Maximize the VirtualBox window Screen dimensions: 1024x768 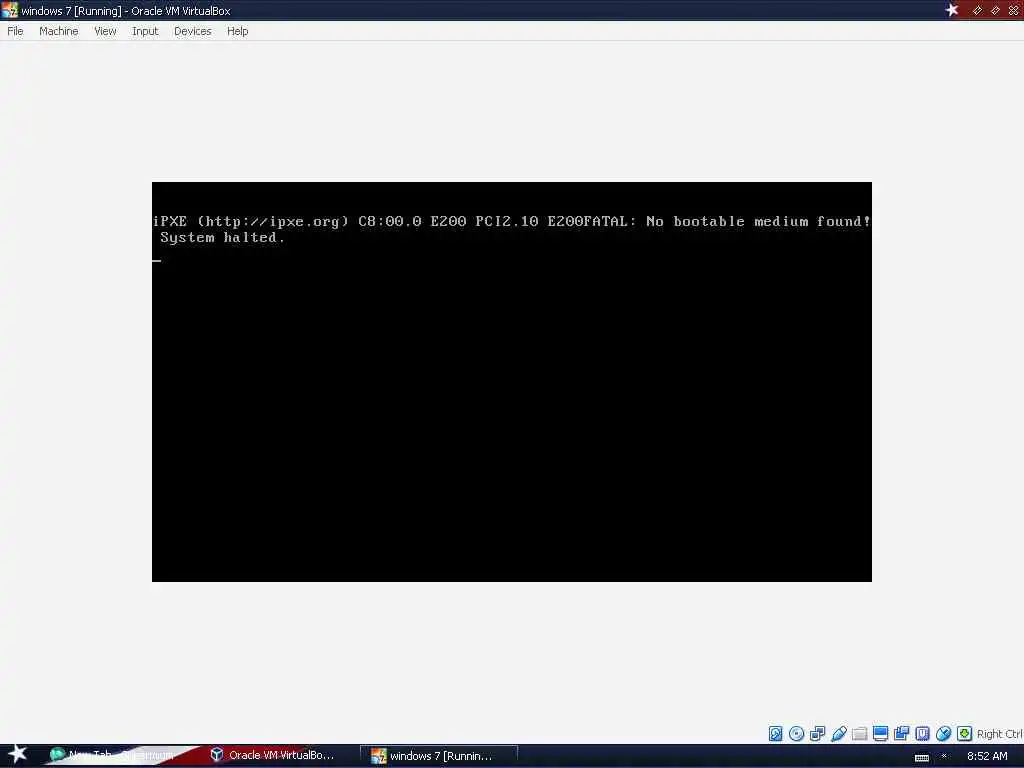[x=995, y=10]
